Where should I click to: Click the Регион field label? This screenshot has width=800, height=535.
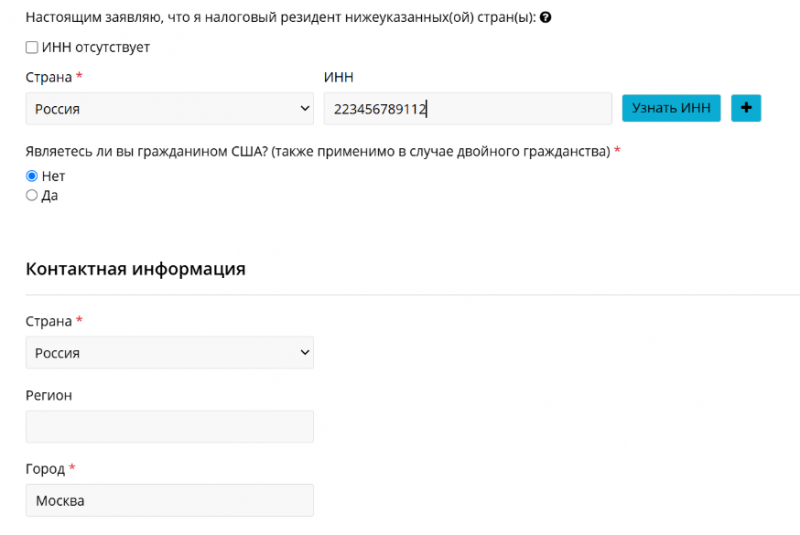coord(48,395)
